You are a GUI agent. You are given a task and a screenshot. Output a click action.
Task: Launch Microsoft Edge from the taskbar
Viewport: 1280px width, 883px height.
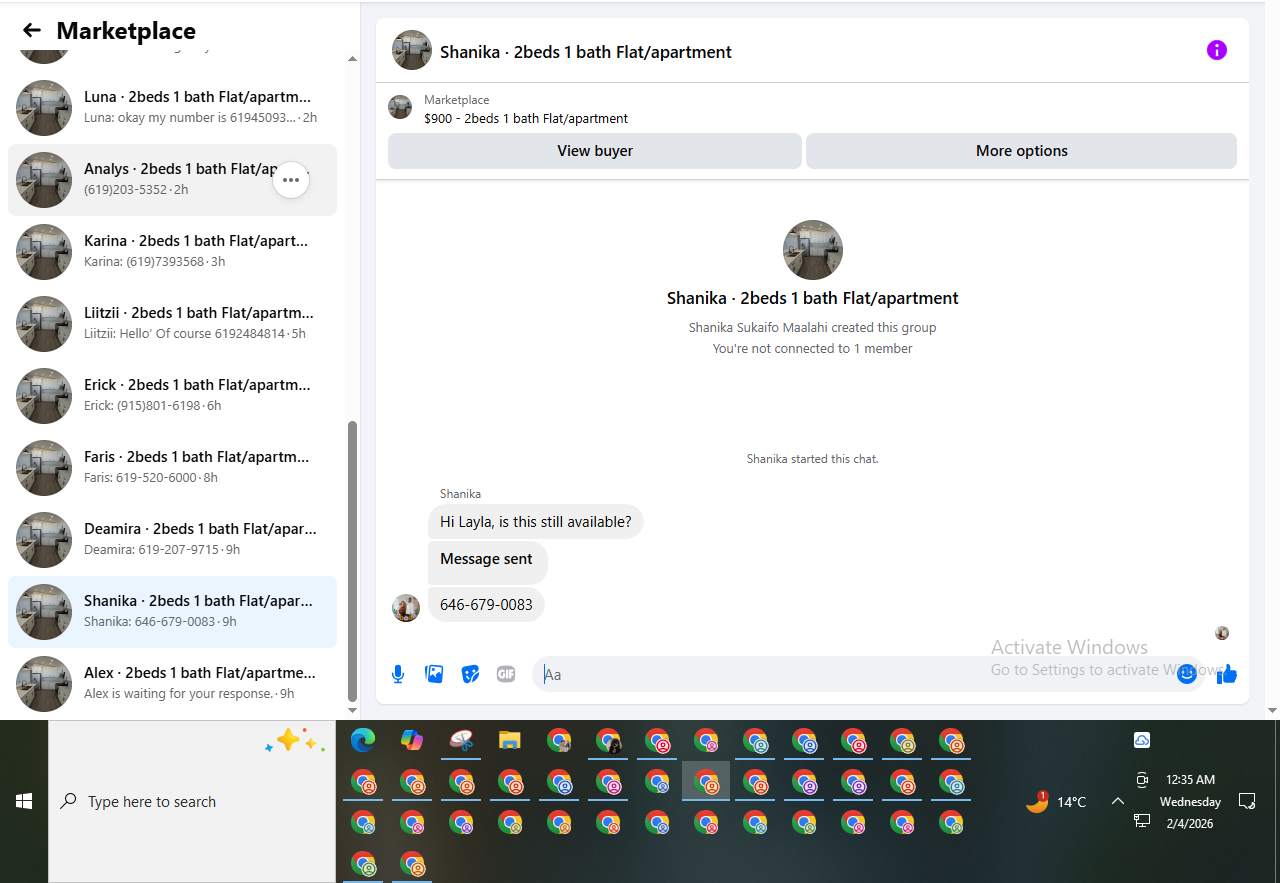coord(363,740)
